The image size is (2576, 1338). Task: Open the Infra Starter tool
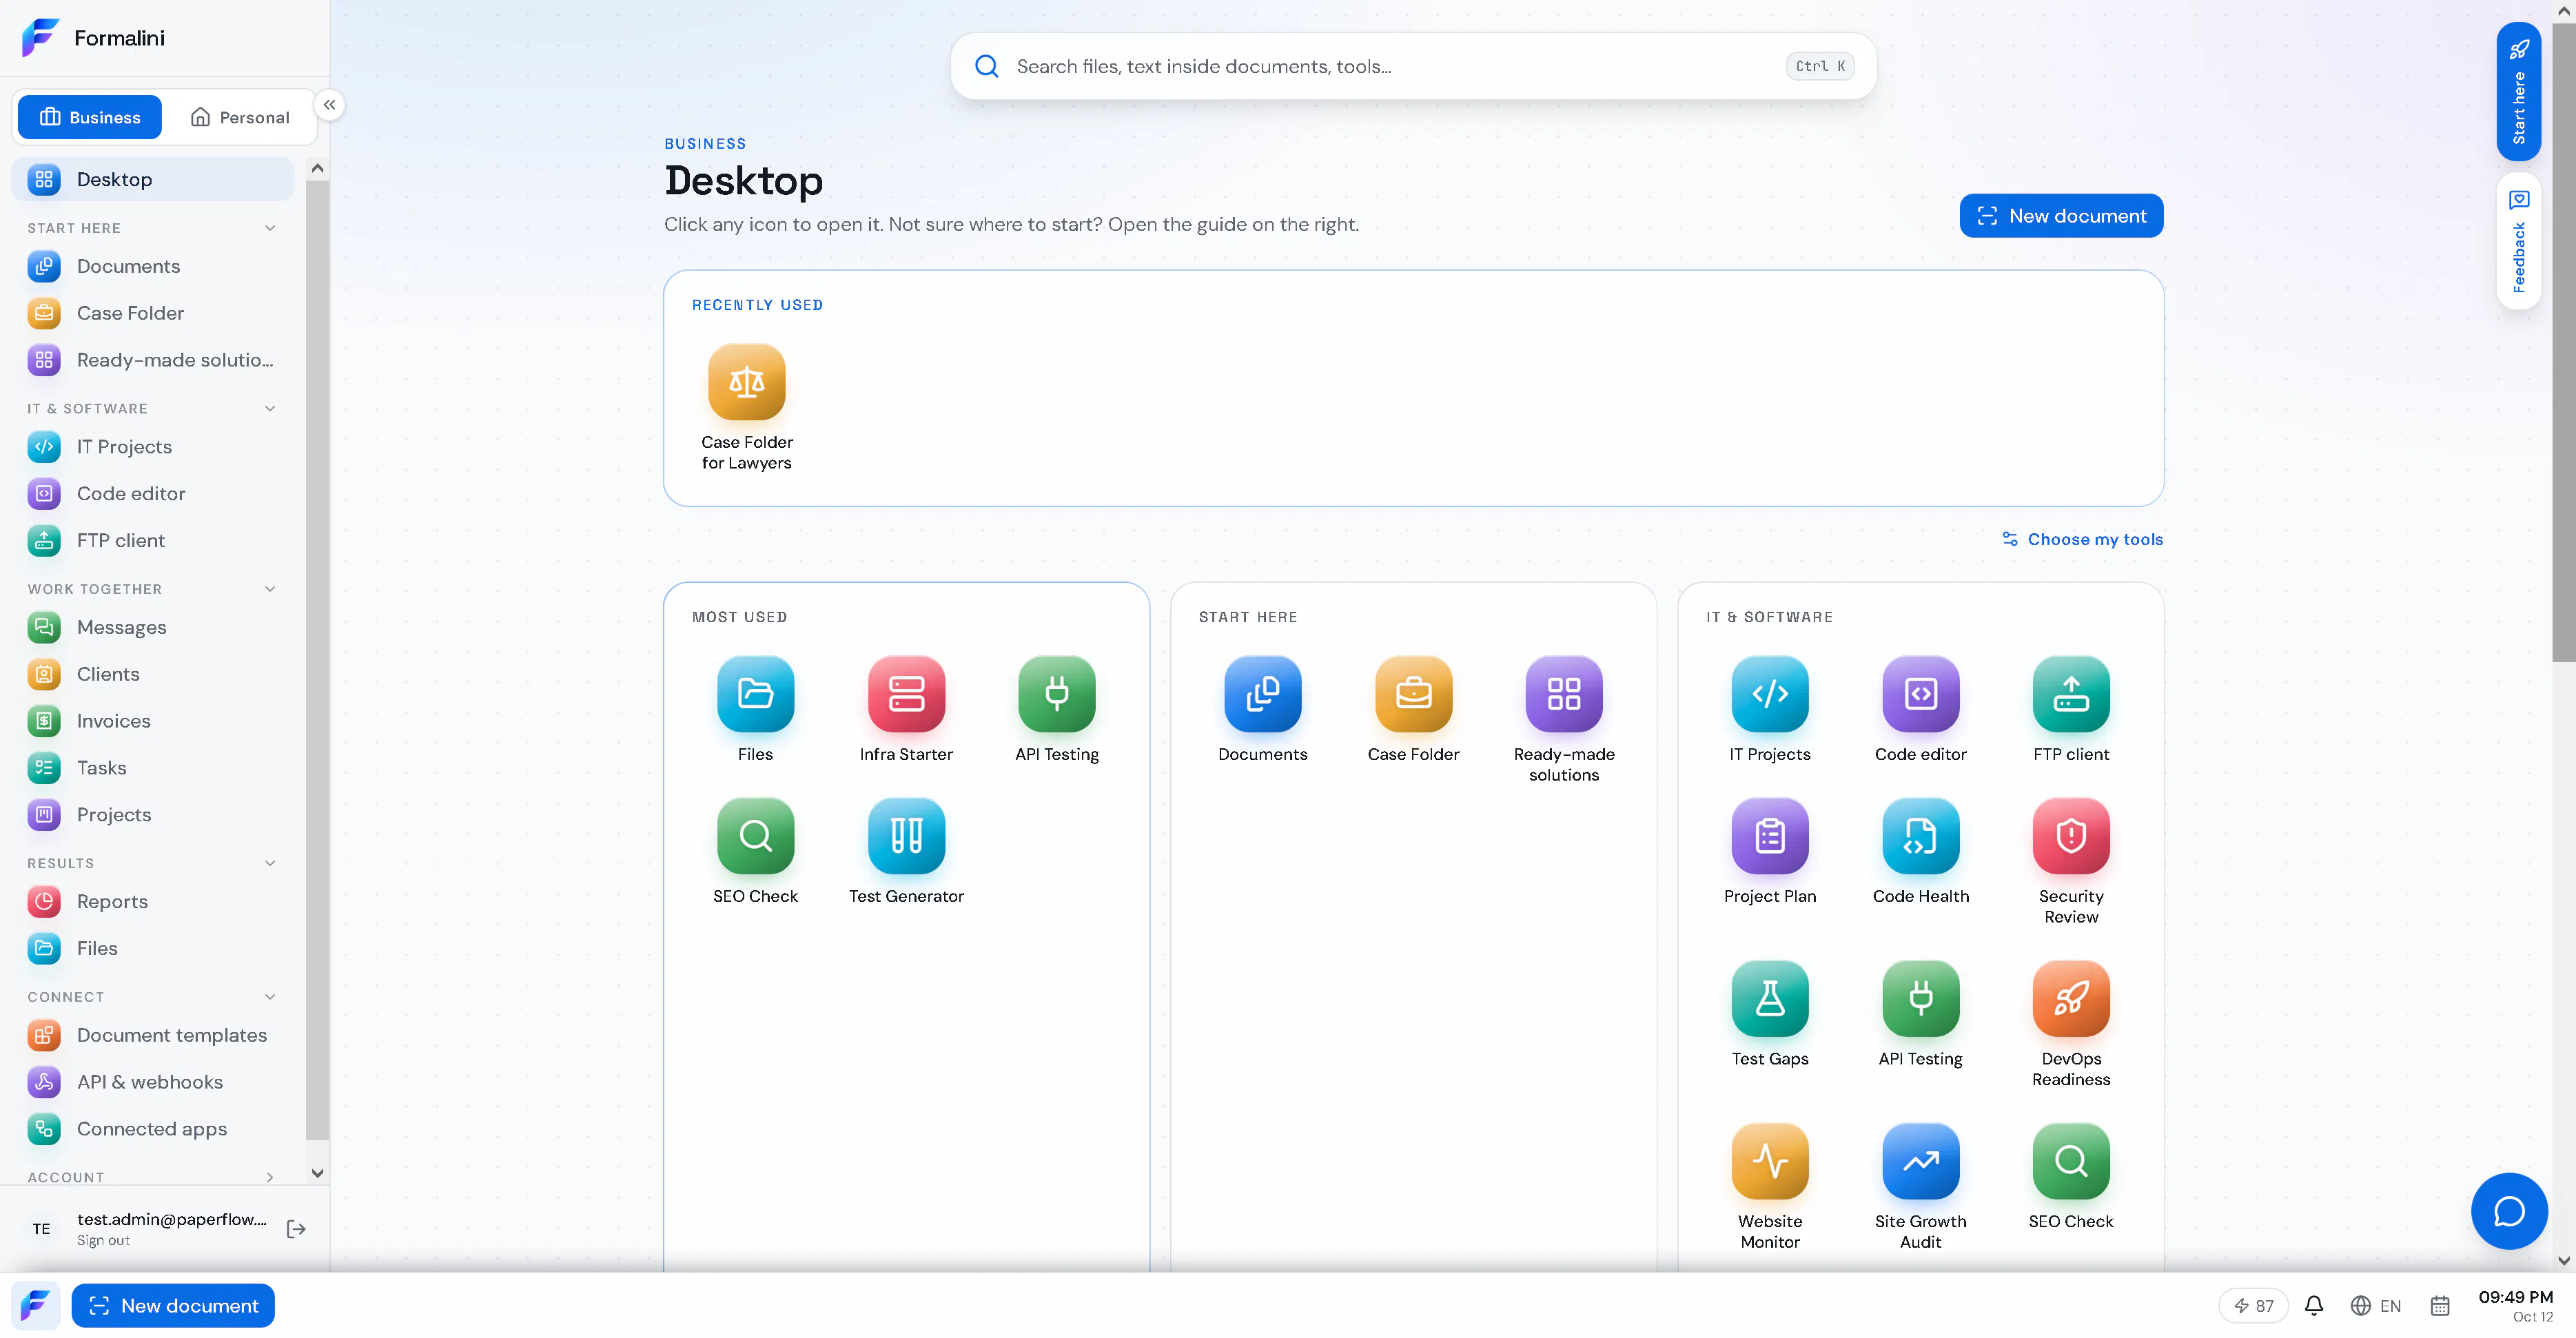[906, 710]
